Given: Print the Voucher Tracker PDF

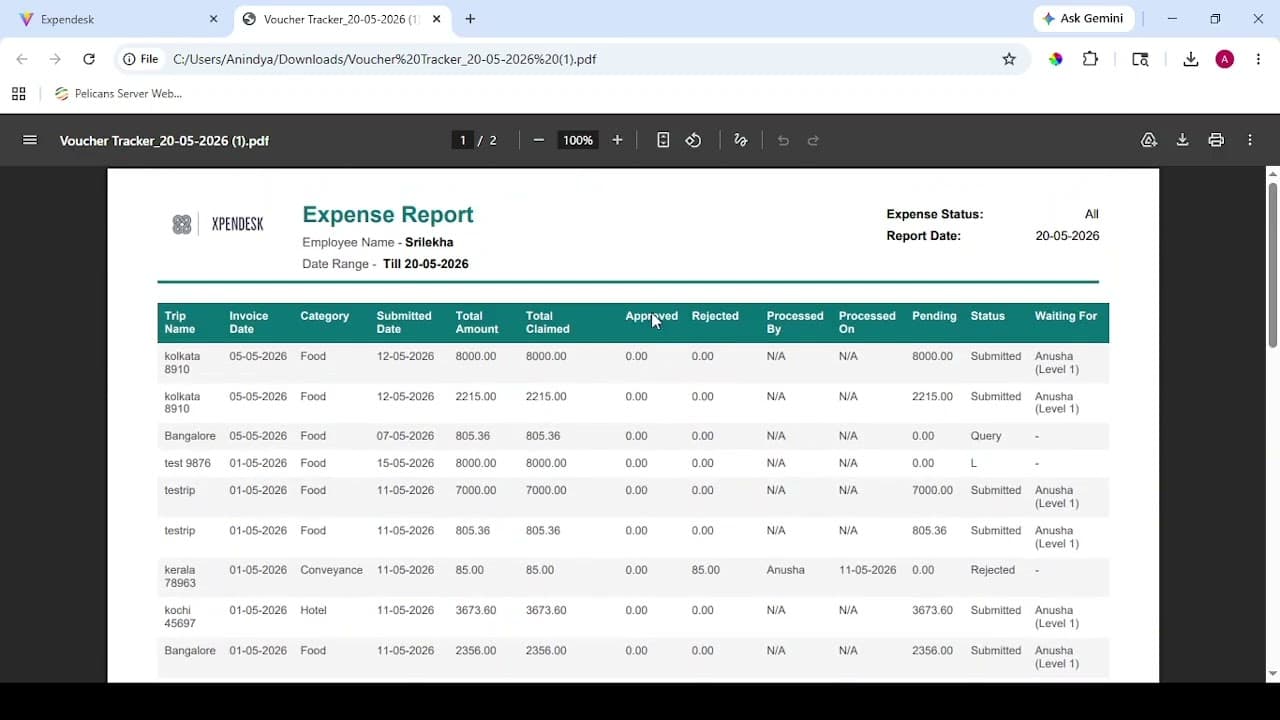Looking at the screenshot, I should (1216, 140).
